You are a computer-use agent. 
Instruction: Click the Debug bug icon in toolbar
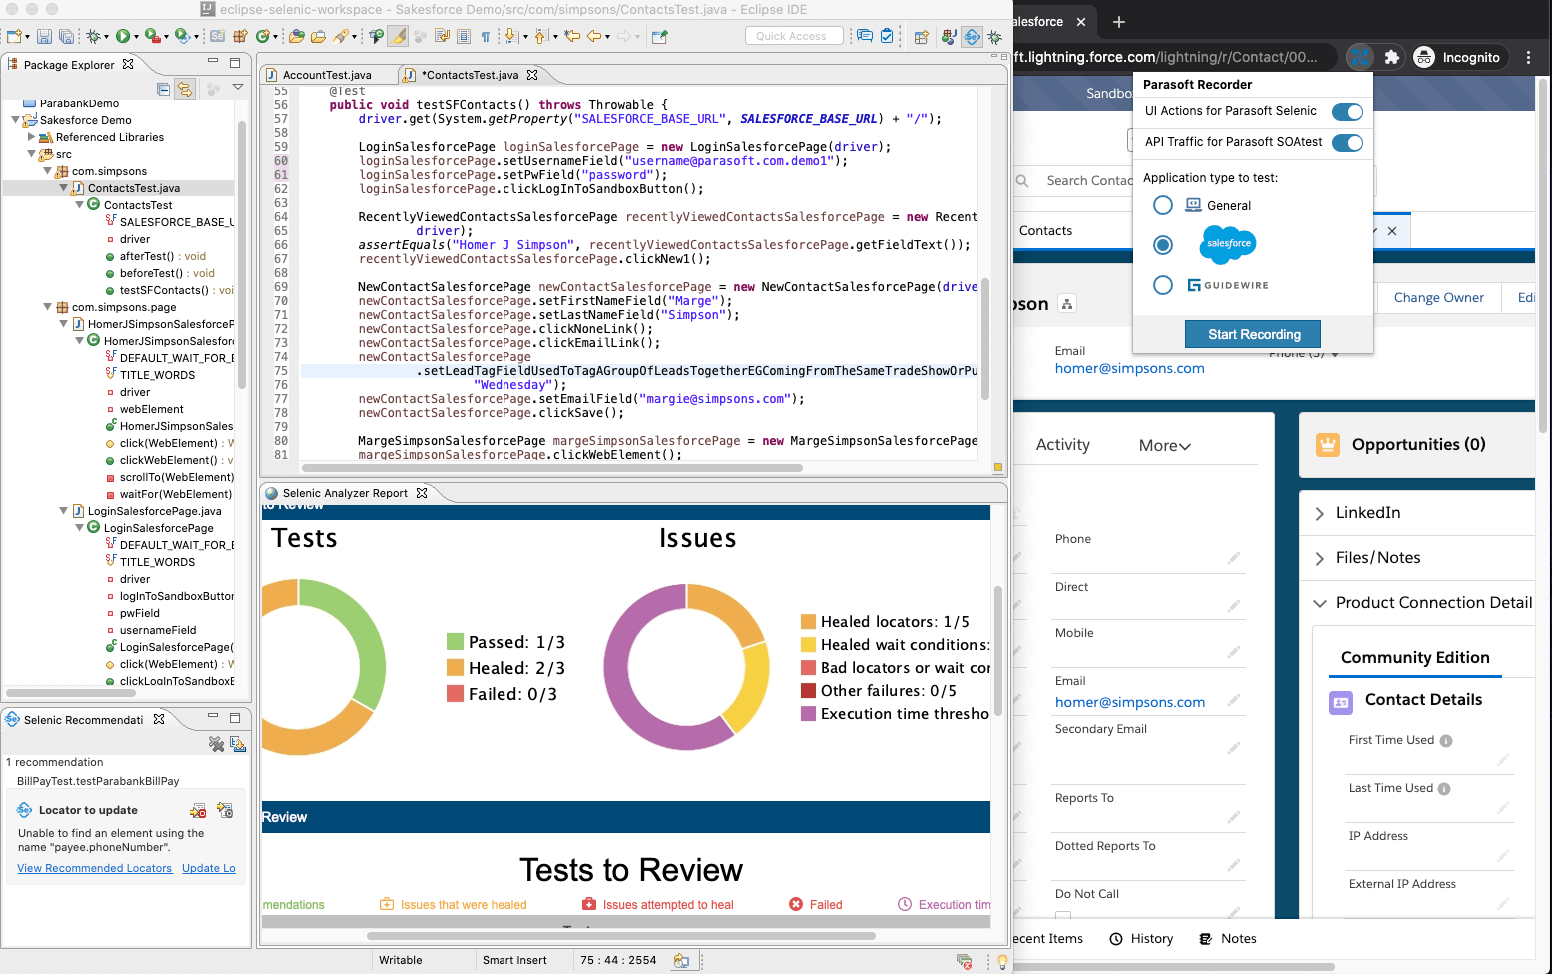pos(94,36)
